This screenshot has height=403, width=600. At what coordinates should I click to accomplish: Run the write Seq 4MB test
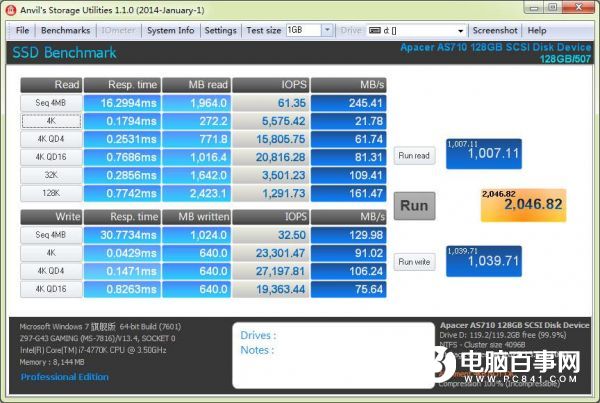tap(51, 235)
